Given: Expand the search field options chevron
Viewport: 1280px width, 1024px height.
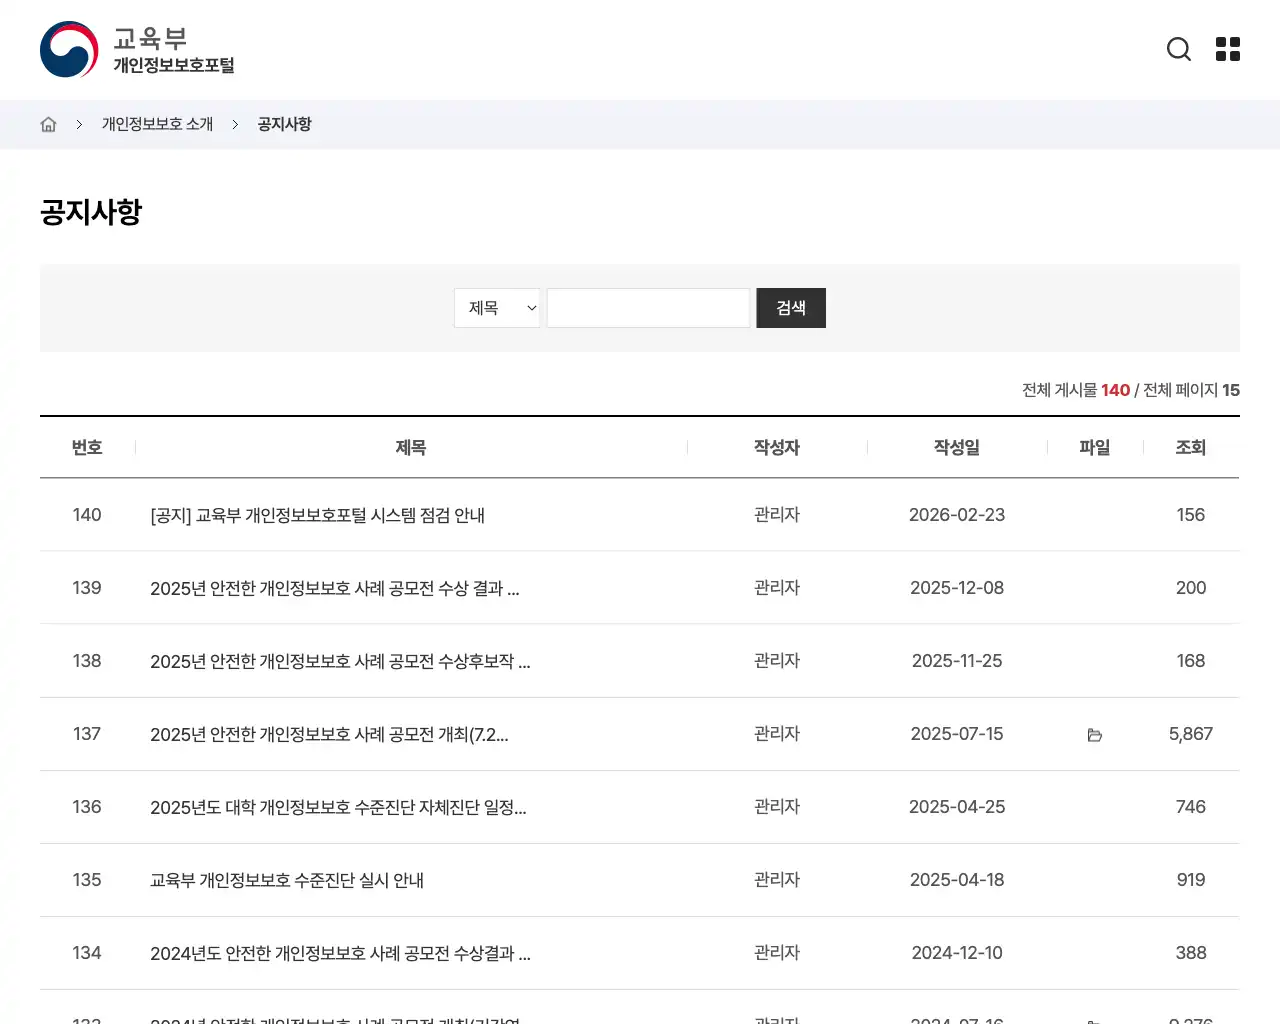Looking at the screenshot, I should (x=531, y=308).
